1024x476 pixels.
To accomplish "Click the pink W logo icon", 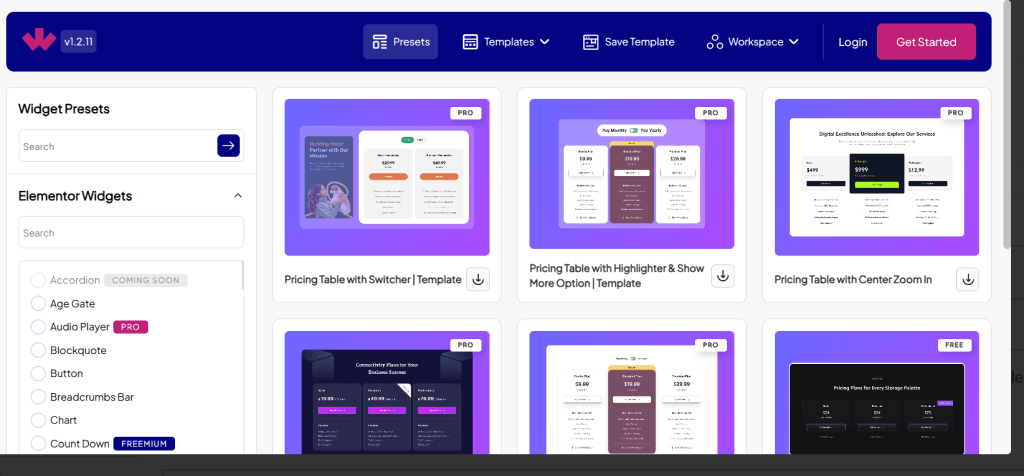I will 39,41.
